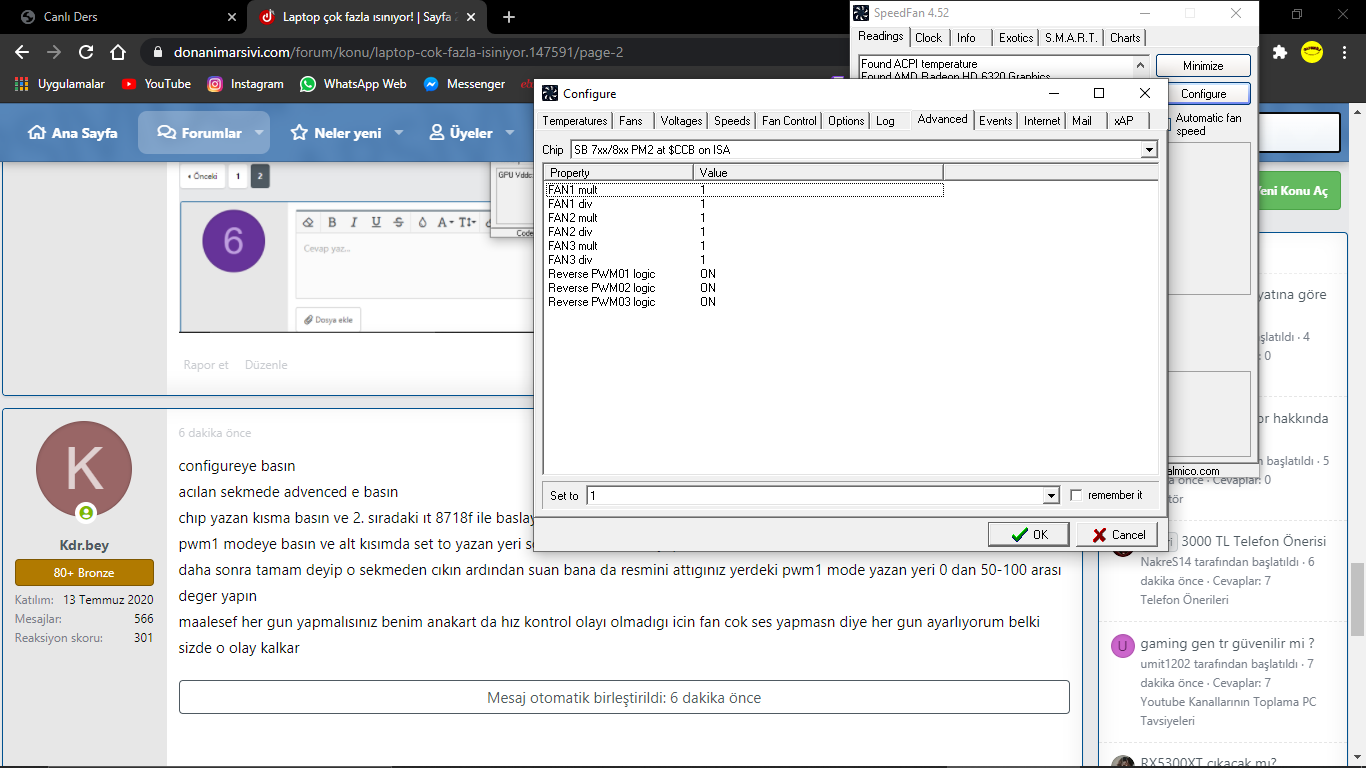Select the Fan Control tab
Image resolution: width=1366 pixels, height=768 pixels.
[789, 121]
